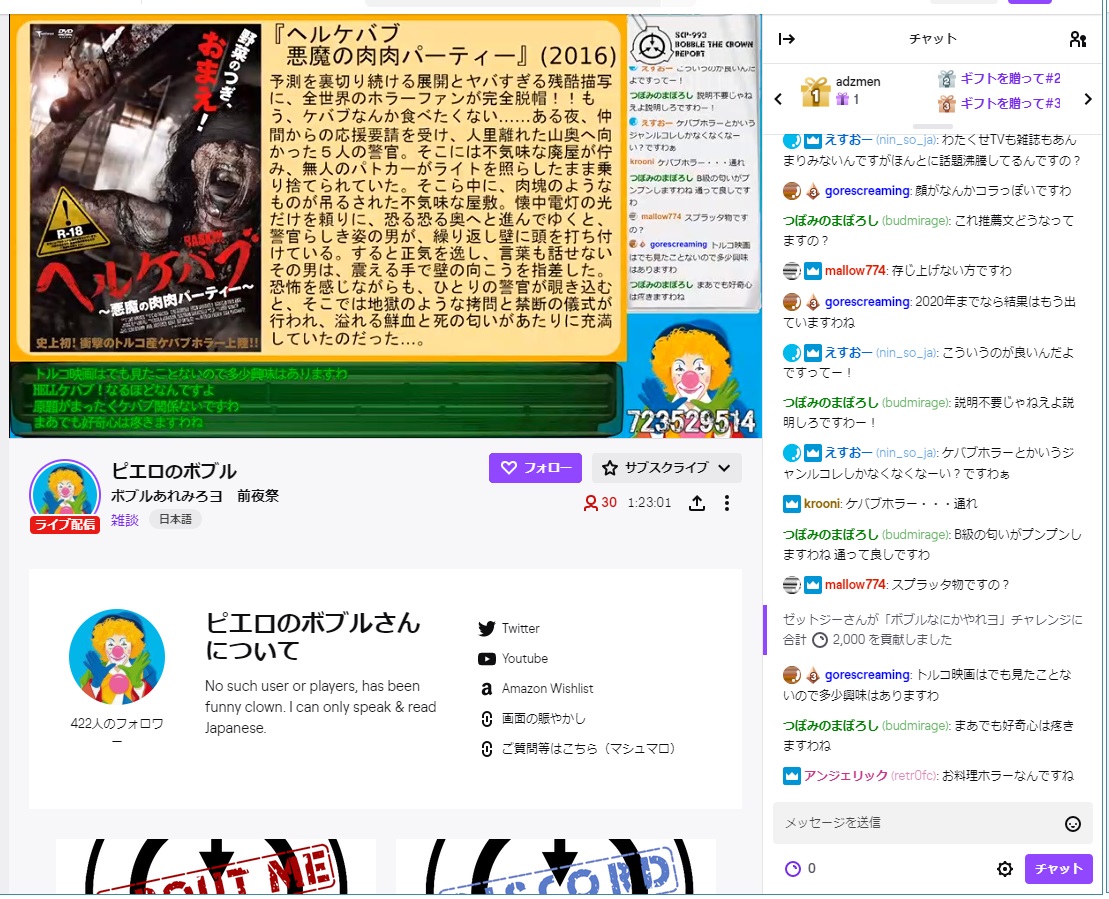Click the channel points balance icon

point(793,869)
